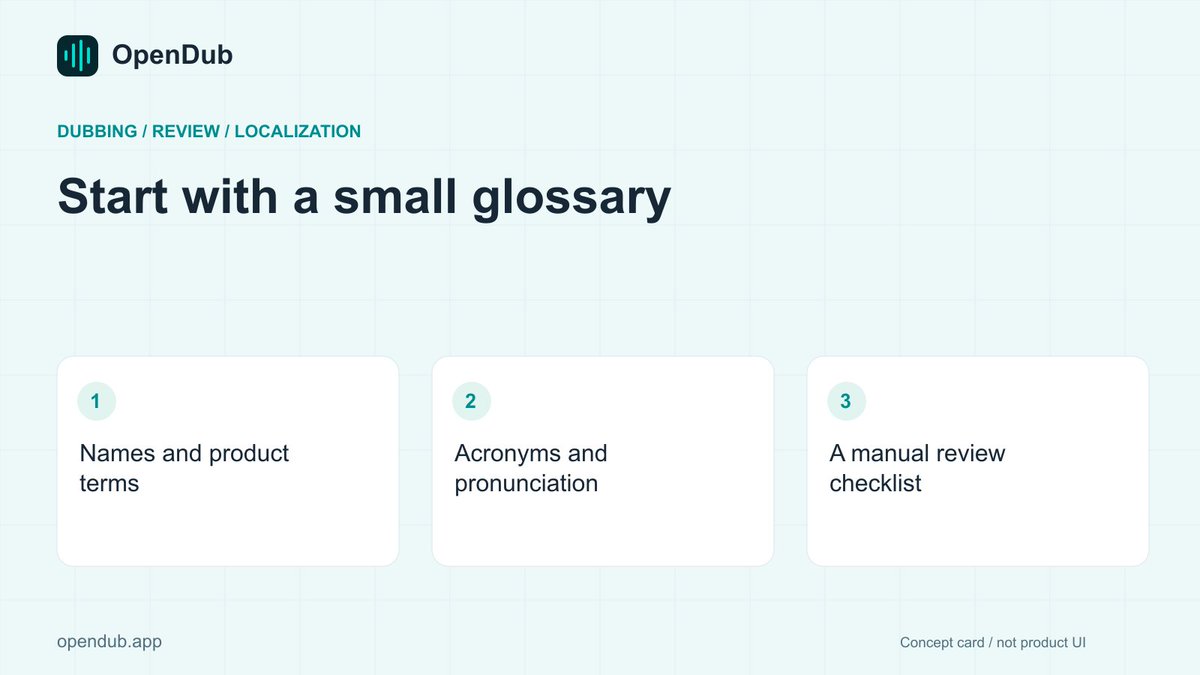The image size is (1200, 675).
Task: Select the LOCALIZATION breadcrumb label
Action: tap(298, 131)
